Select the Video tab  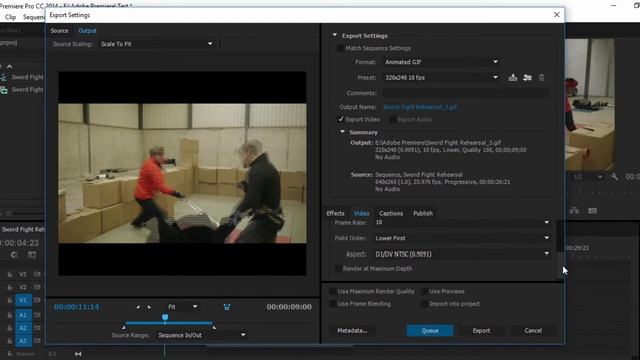pos(361,213)
